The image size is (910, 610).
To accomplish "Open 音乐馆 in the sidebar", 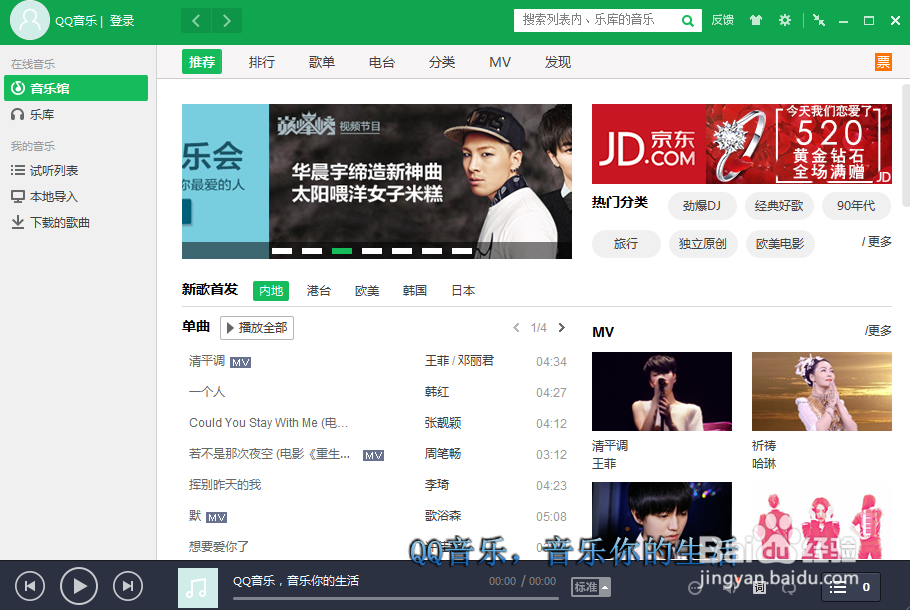I will 76,88.
